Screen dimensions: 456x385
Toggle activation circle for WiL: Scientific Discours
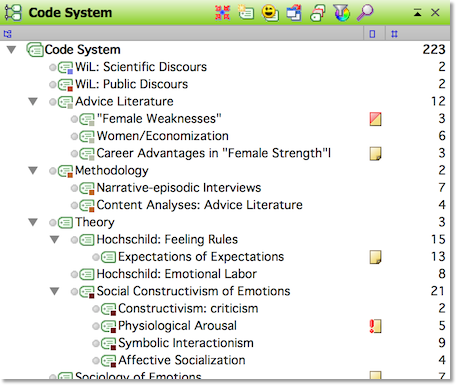(x=53, y=68)
